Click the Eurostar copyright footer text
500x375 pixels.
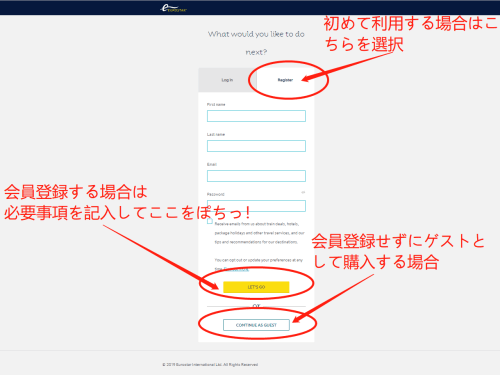[x=210, y=365]
